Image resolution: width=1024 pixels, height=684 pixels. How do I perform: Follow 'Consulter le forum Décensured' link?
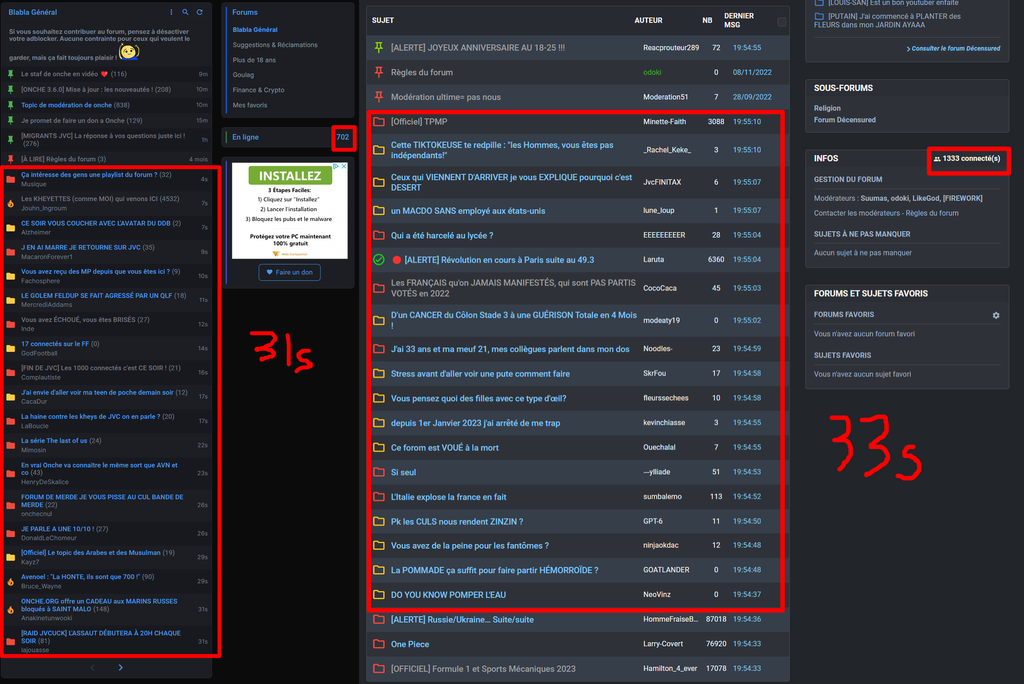coord(953,48)
